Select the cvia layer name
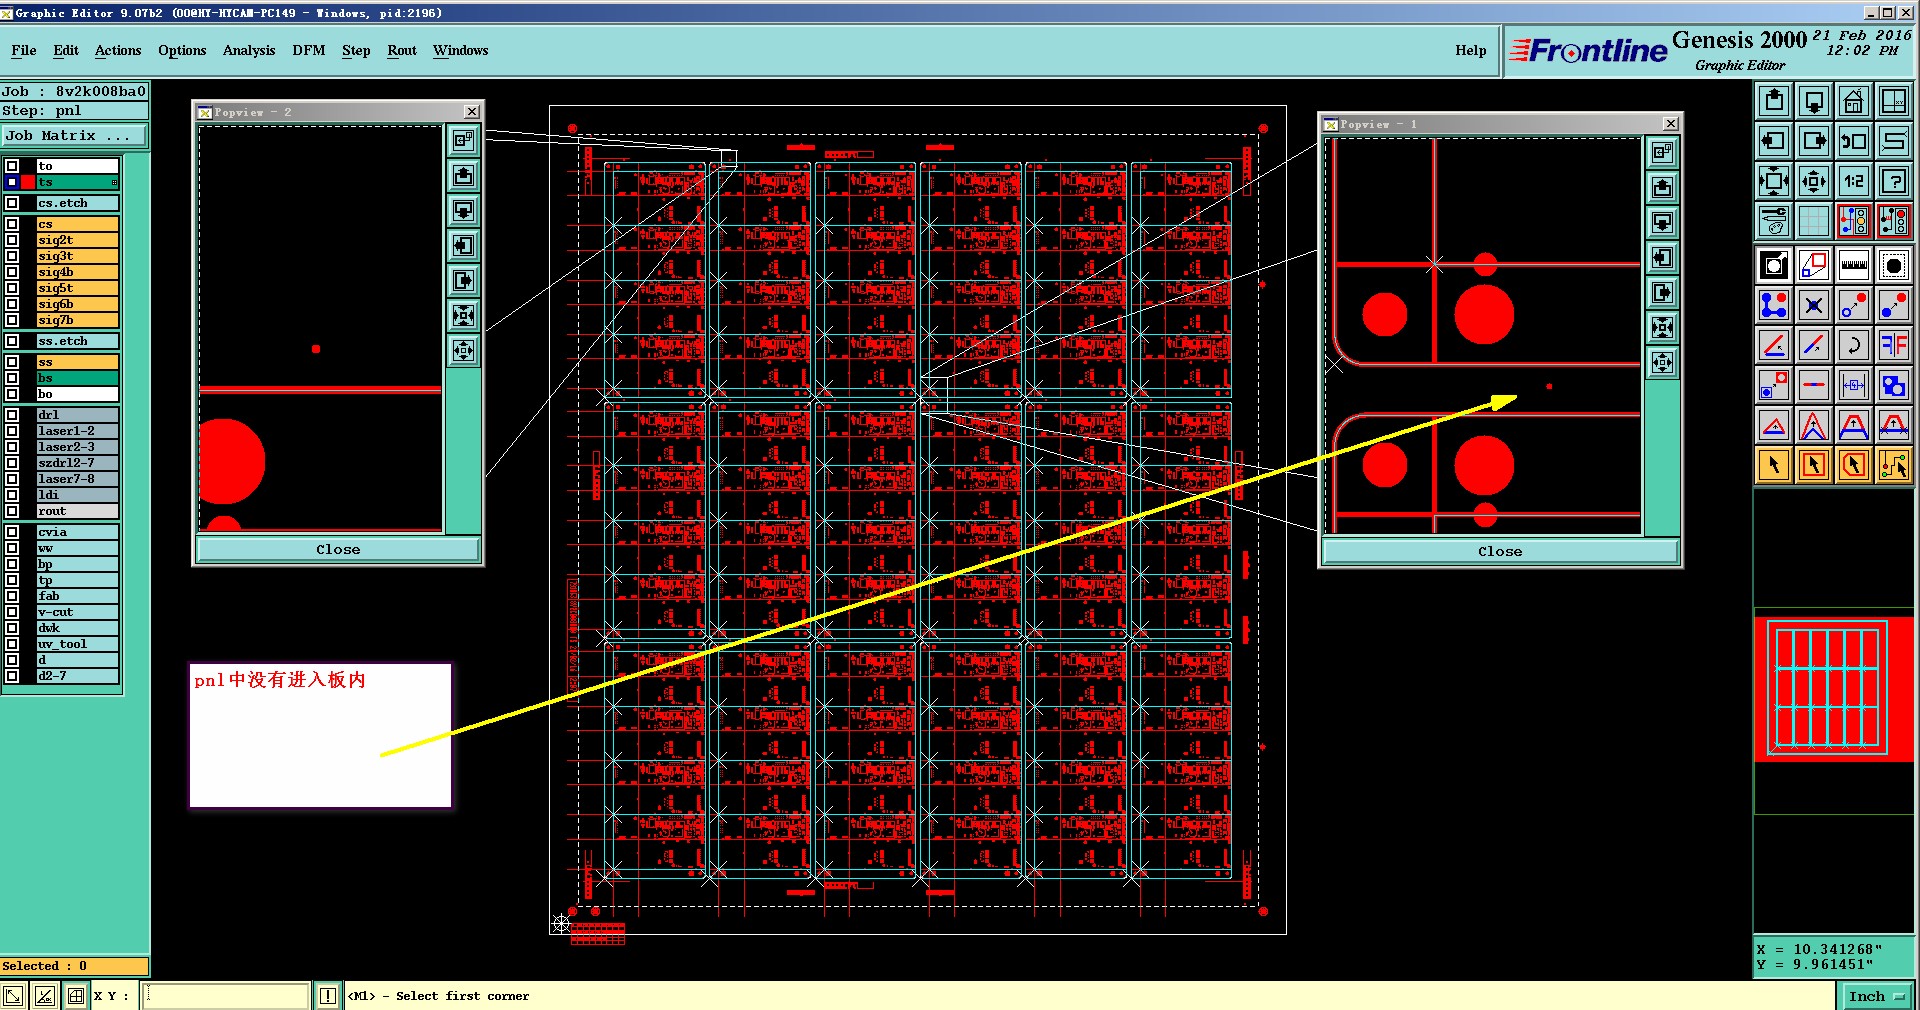Viewport: 1920px width, 1010px height. click(78, 532)
